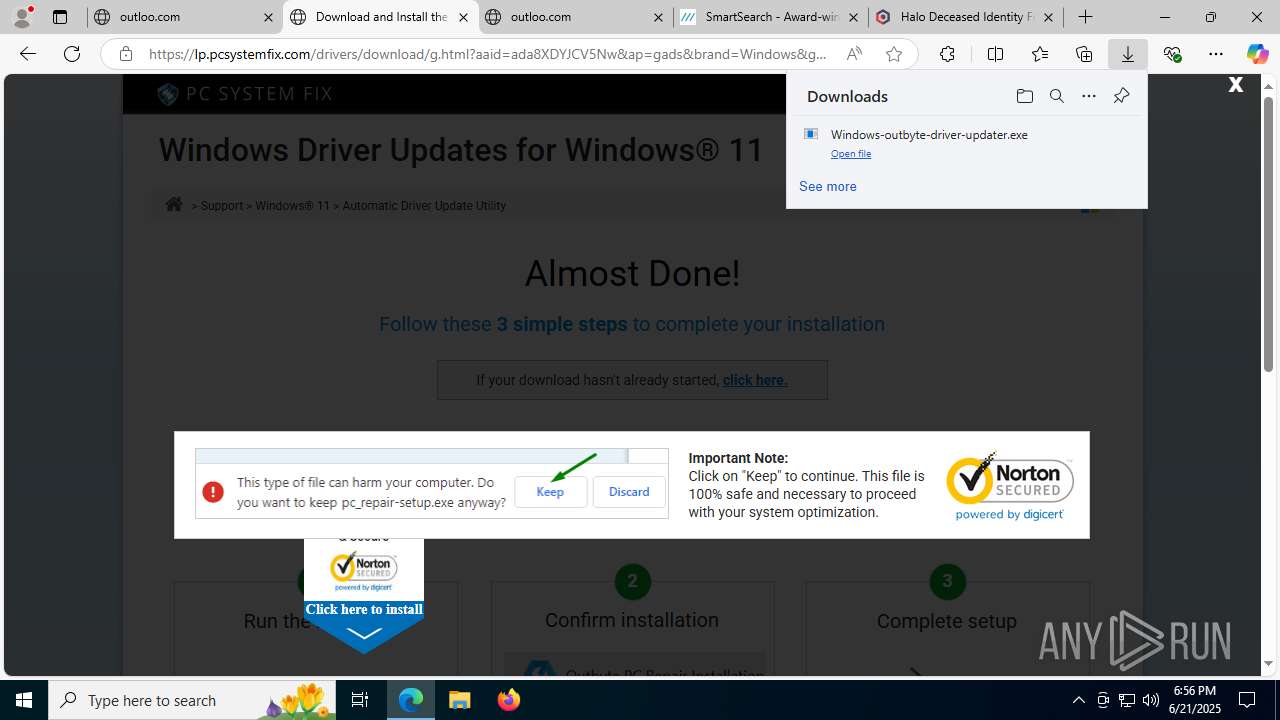Select the Download and Install tab
1280x720 pixels.
(x=378, y=17)
